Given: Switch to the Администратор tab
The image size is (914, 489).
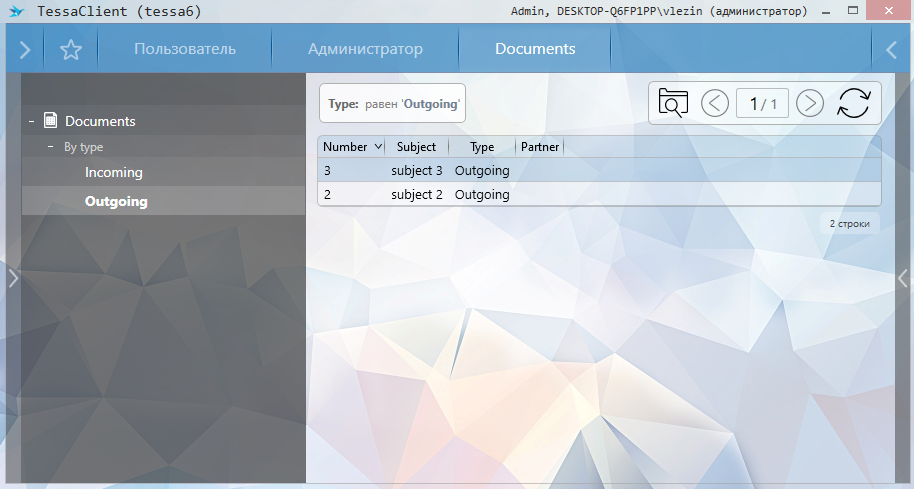Looking at the screenshot, I should (x=365, y=49).
